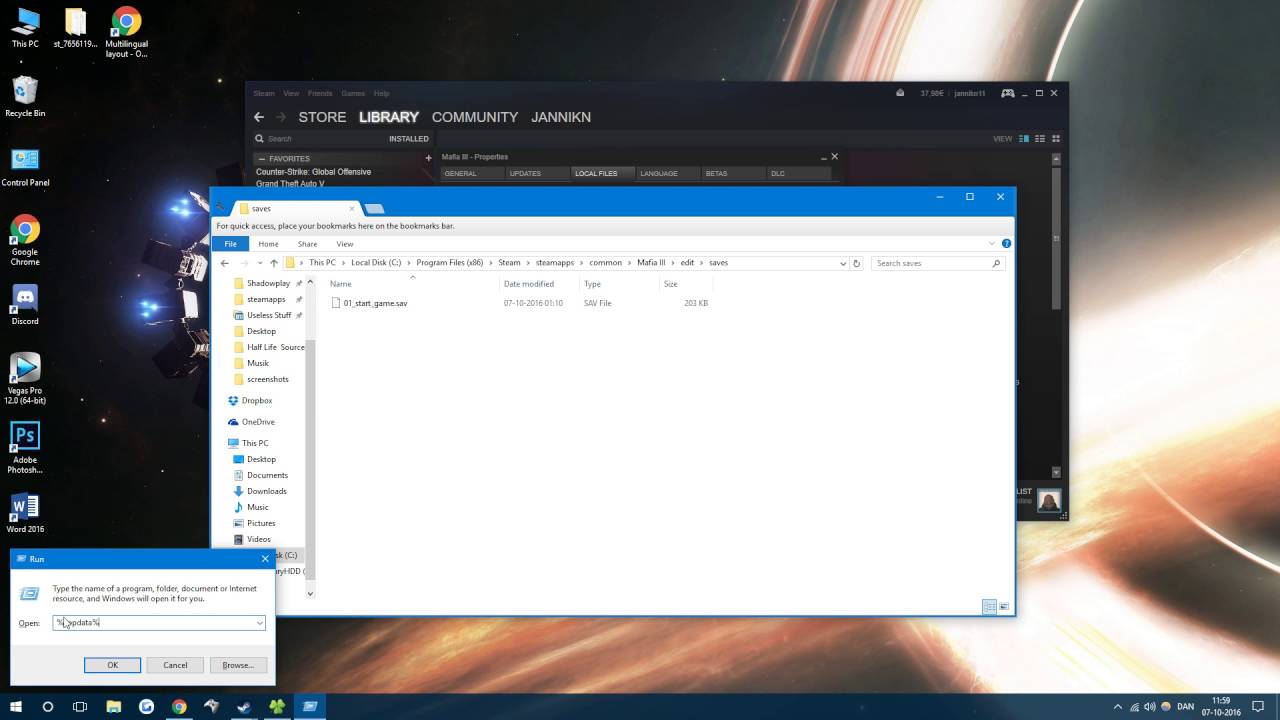The height and width of the screenshot is (720, 1280).
Task: Go to Steam COMMUNITY section
Action: point(475,117)
